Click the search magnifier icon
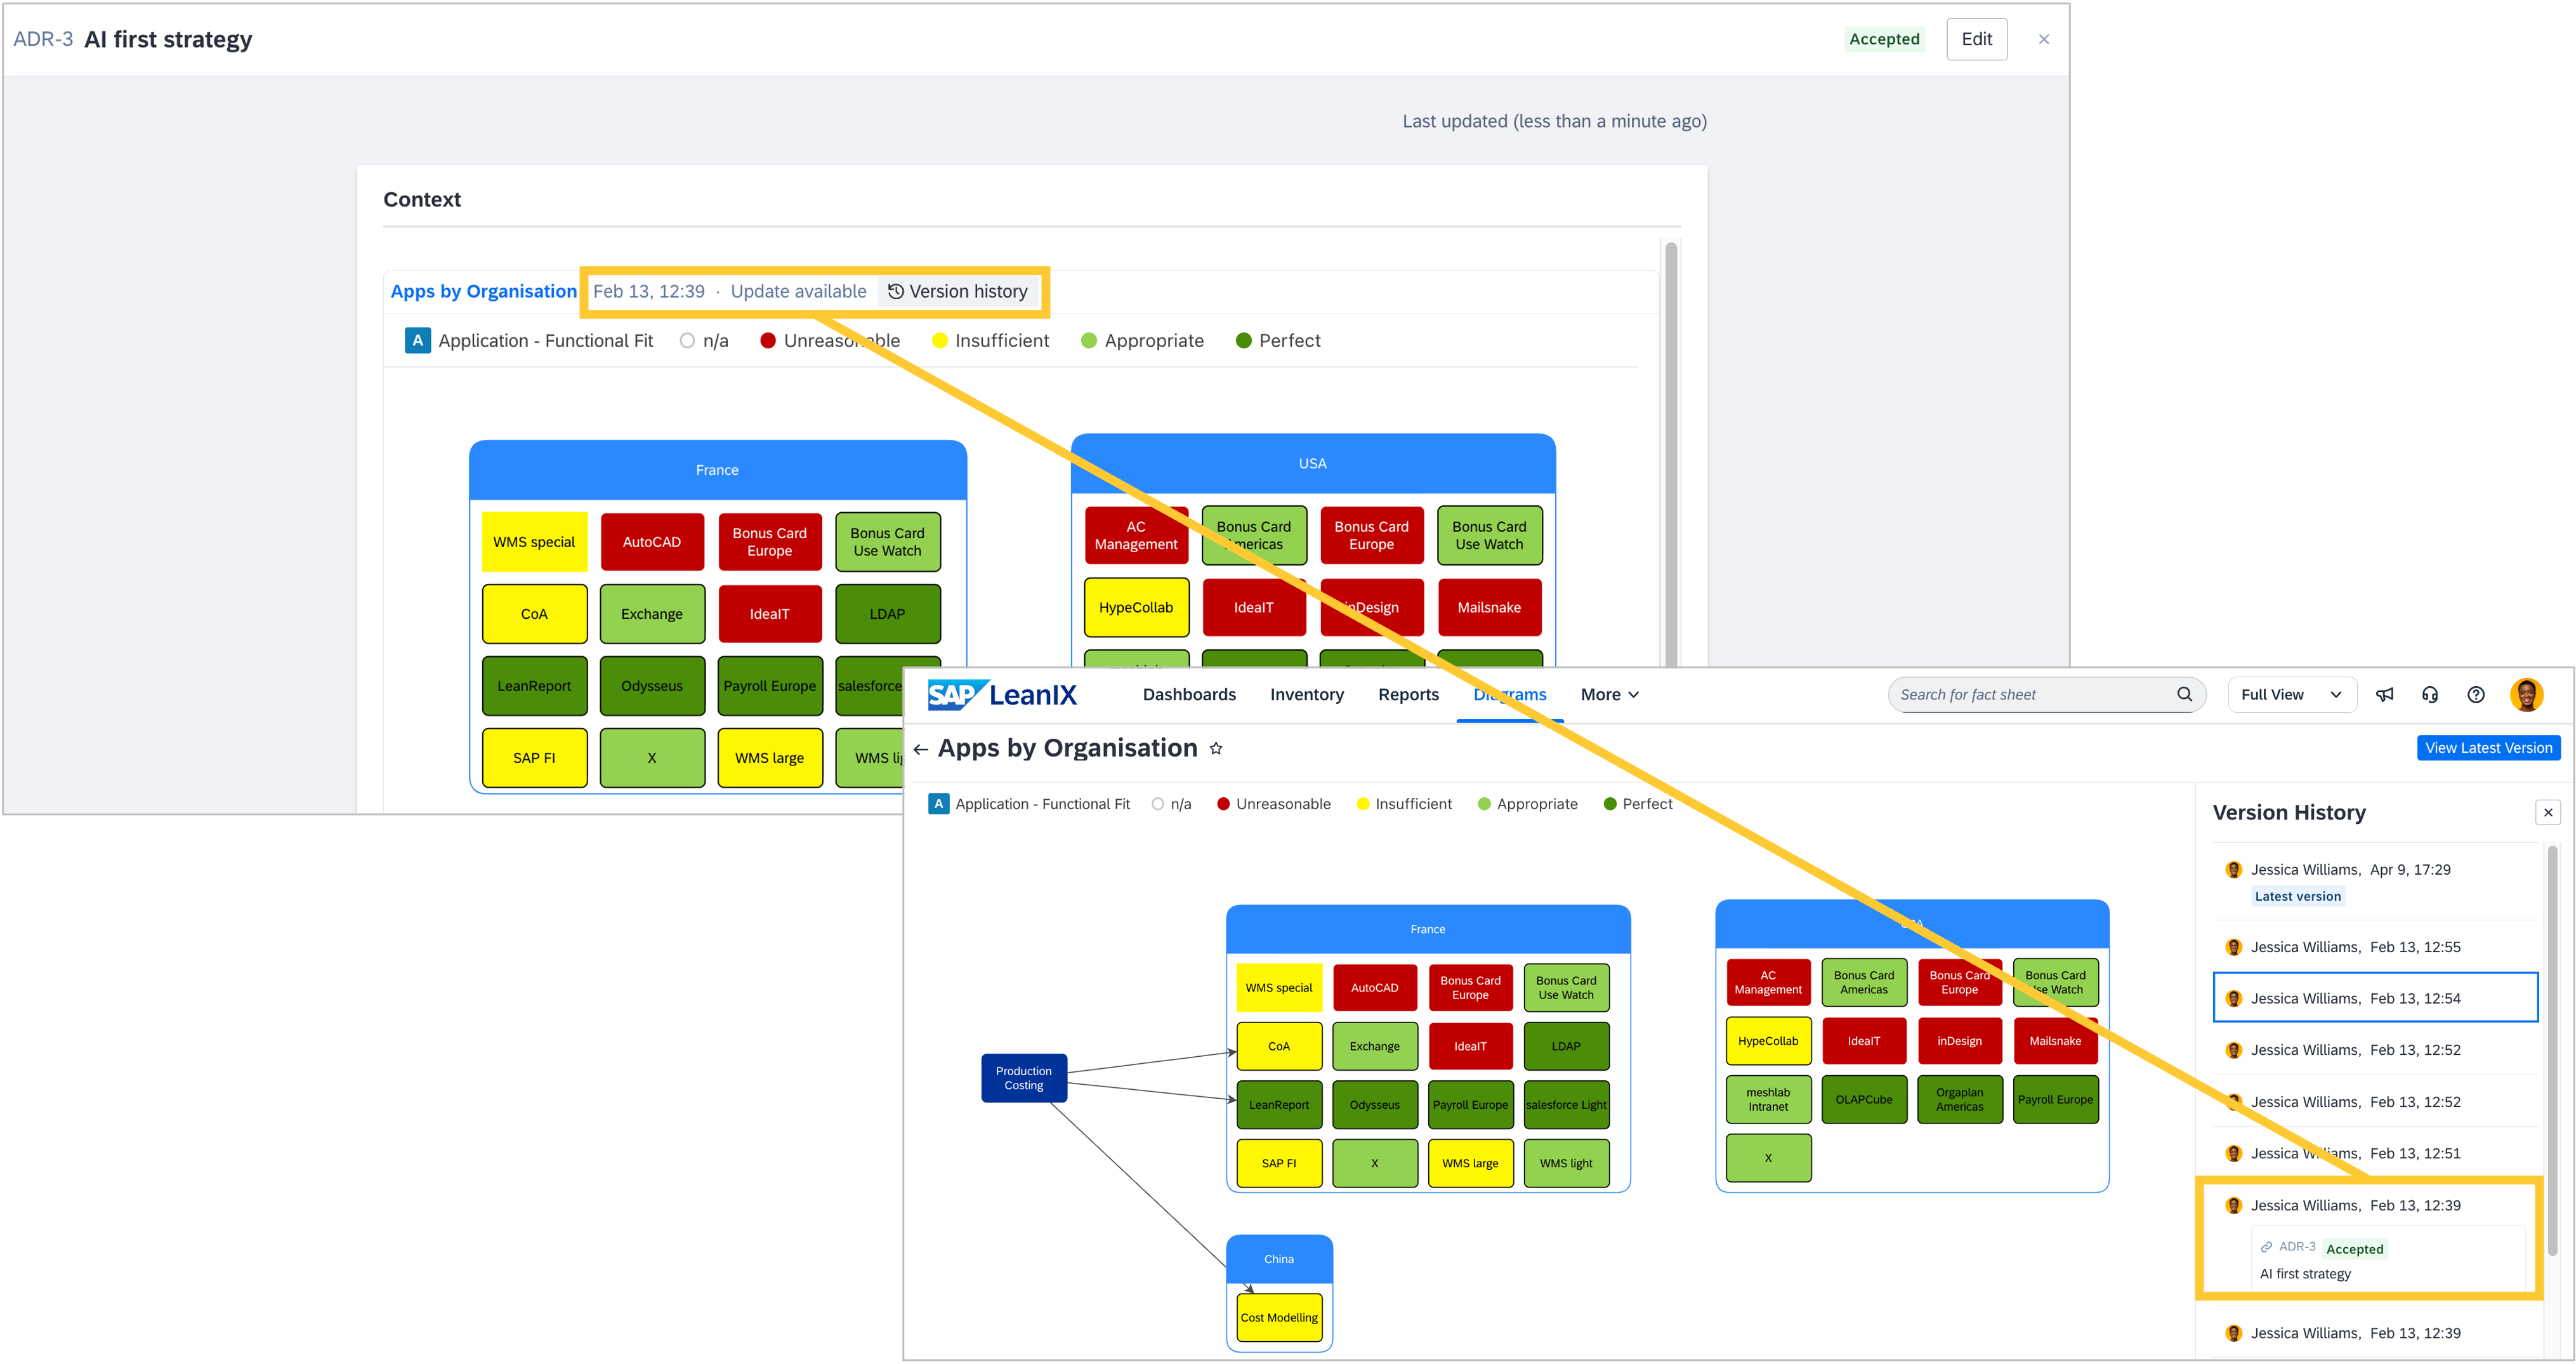The image size is (2576, 1364). pos(2185,695)
